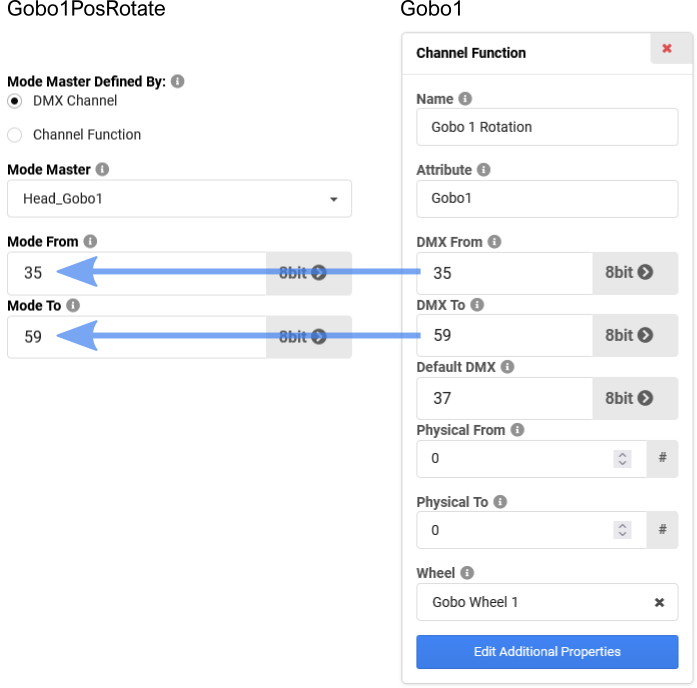Image resolution: width=697 pixels, height=688 pixels.
Task: Click info icon next to Wheel label
Action: coord(467,573)
